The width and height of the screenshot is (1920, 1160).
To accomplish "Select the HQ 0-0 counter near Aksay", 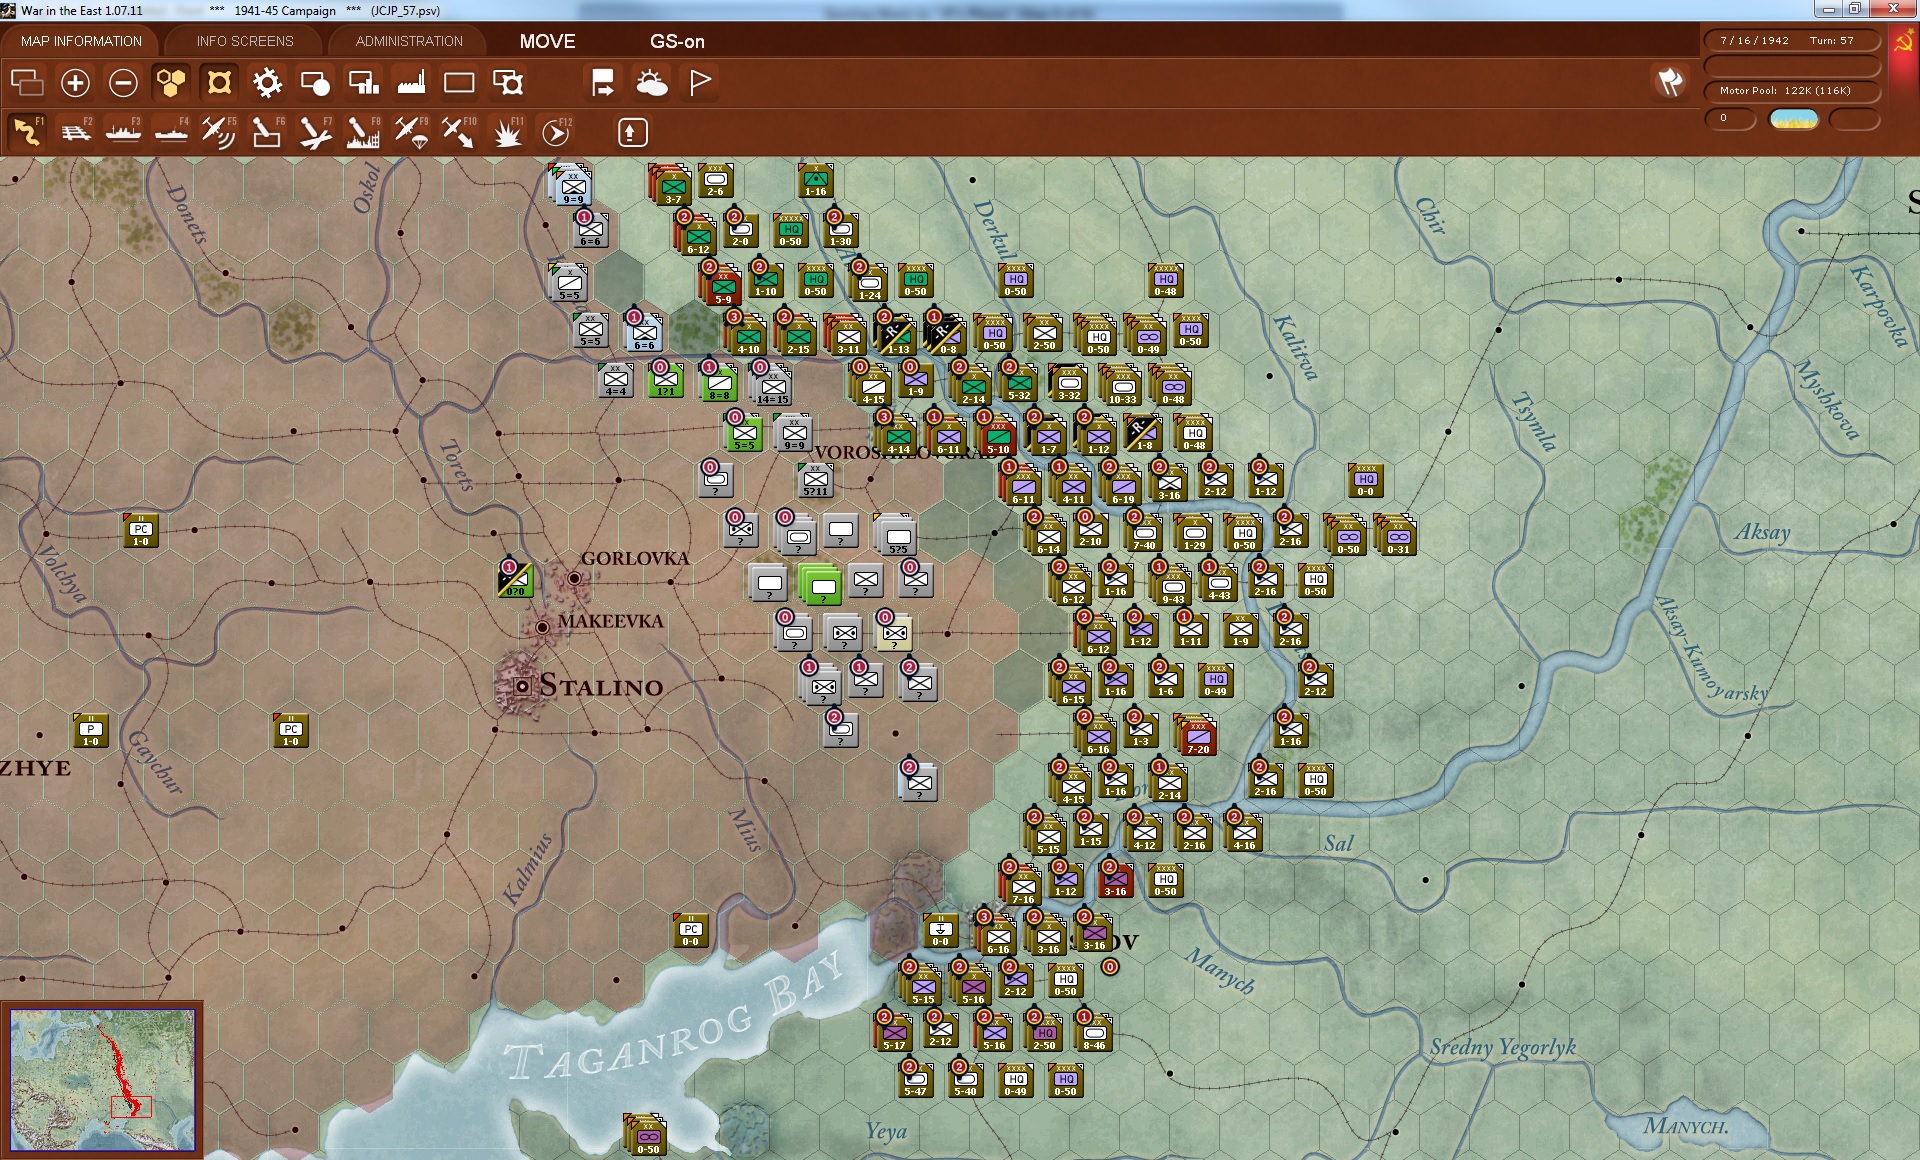I will [x=1365, y=480].
